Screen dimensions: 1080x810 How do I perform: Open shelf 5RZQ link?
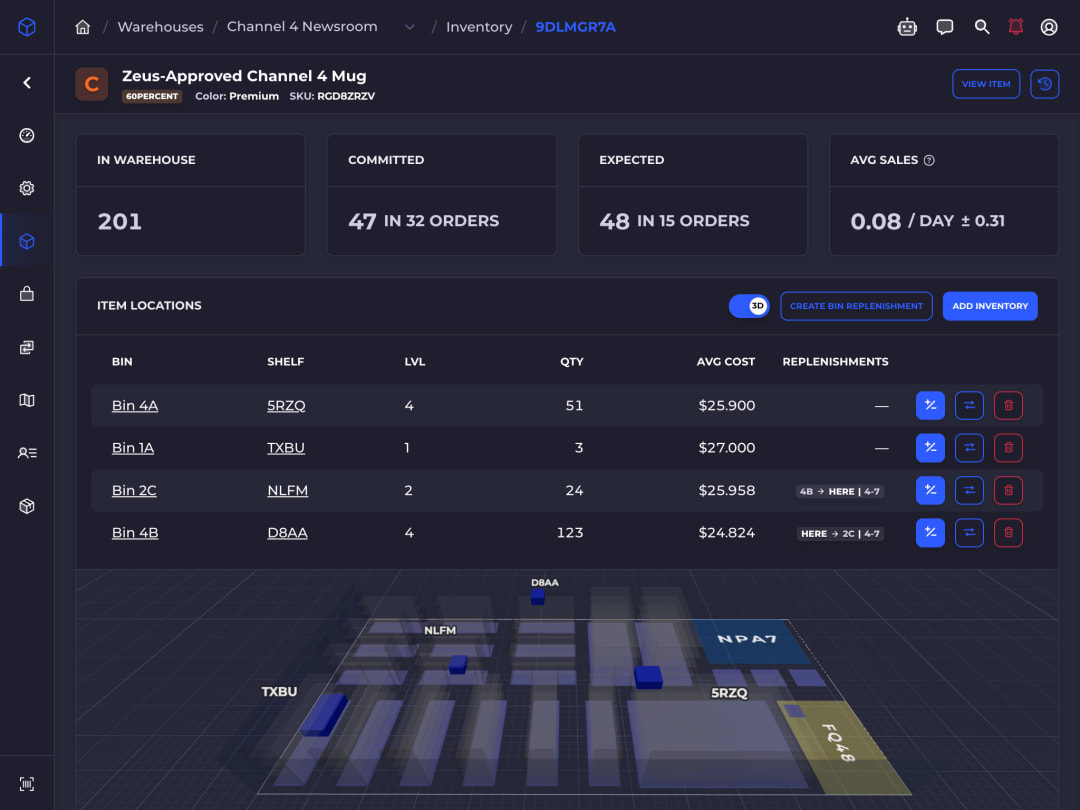point(286,406)
